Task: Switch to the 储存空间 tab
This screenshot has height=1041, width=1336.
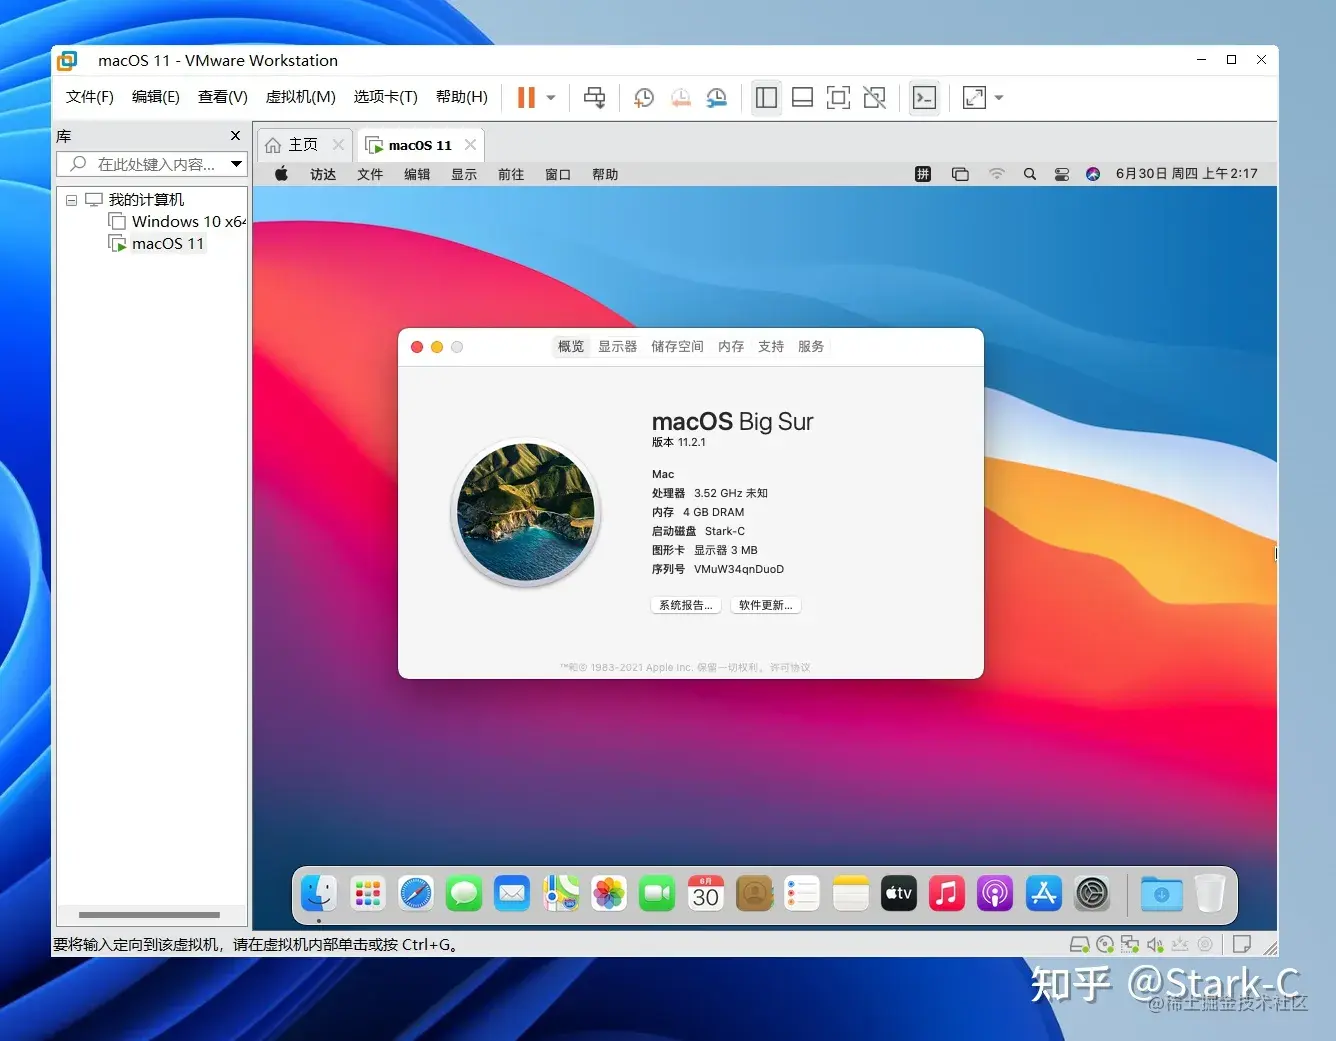Action: (x=677, y=346)
